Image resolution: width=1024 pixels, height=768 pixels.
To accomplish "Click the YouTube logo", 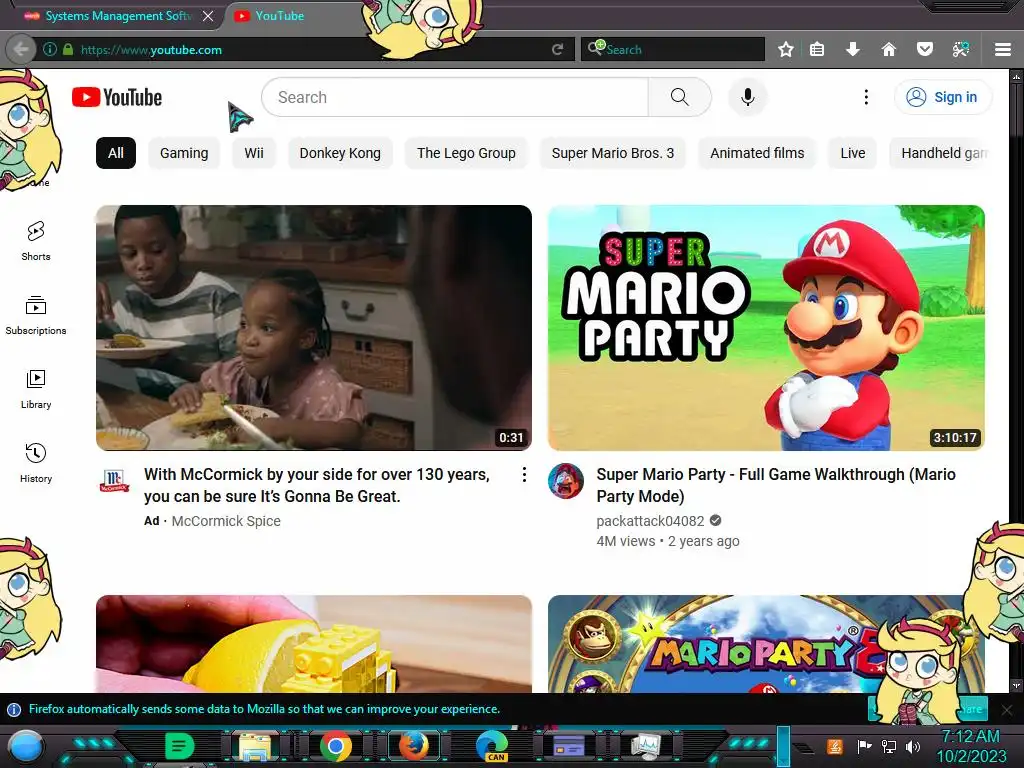I will 117,97.
